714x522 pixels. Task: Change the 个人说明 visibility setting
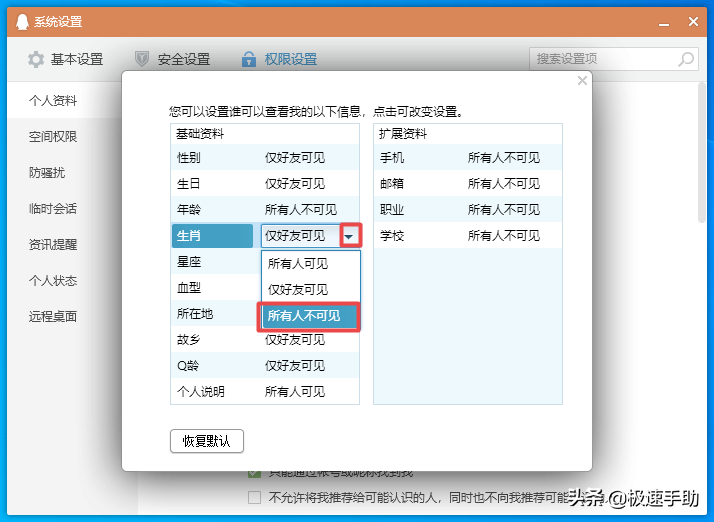[x=295, y=392]
